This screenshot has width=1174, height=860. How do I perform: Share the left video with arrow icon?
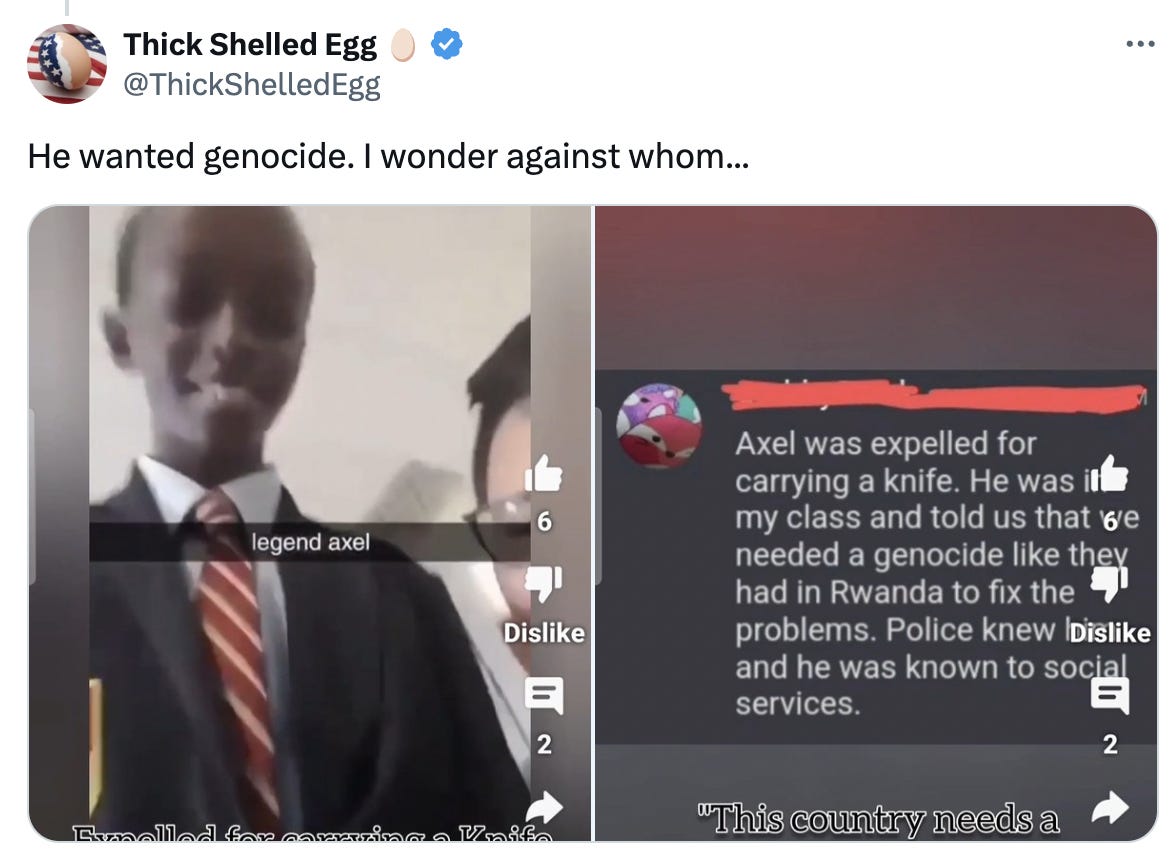[544, 807]
